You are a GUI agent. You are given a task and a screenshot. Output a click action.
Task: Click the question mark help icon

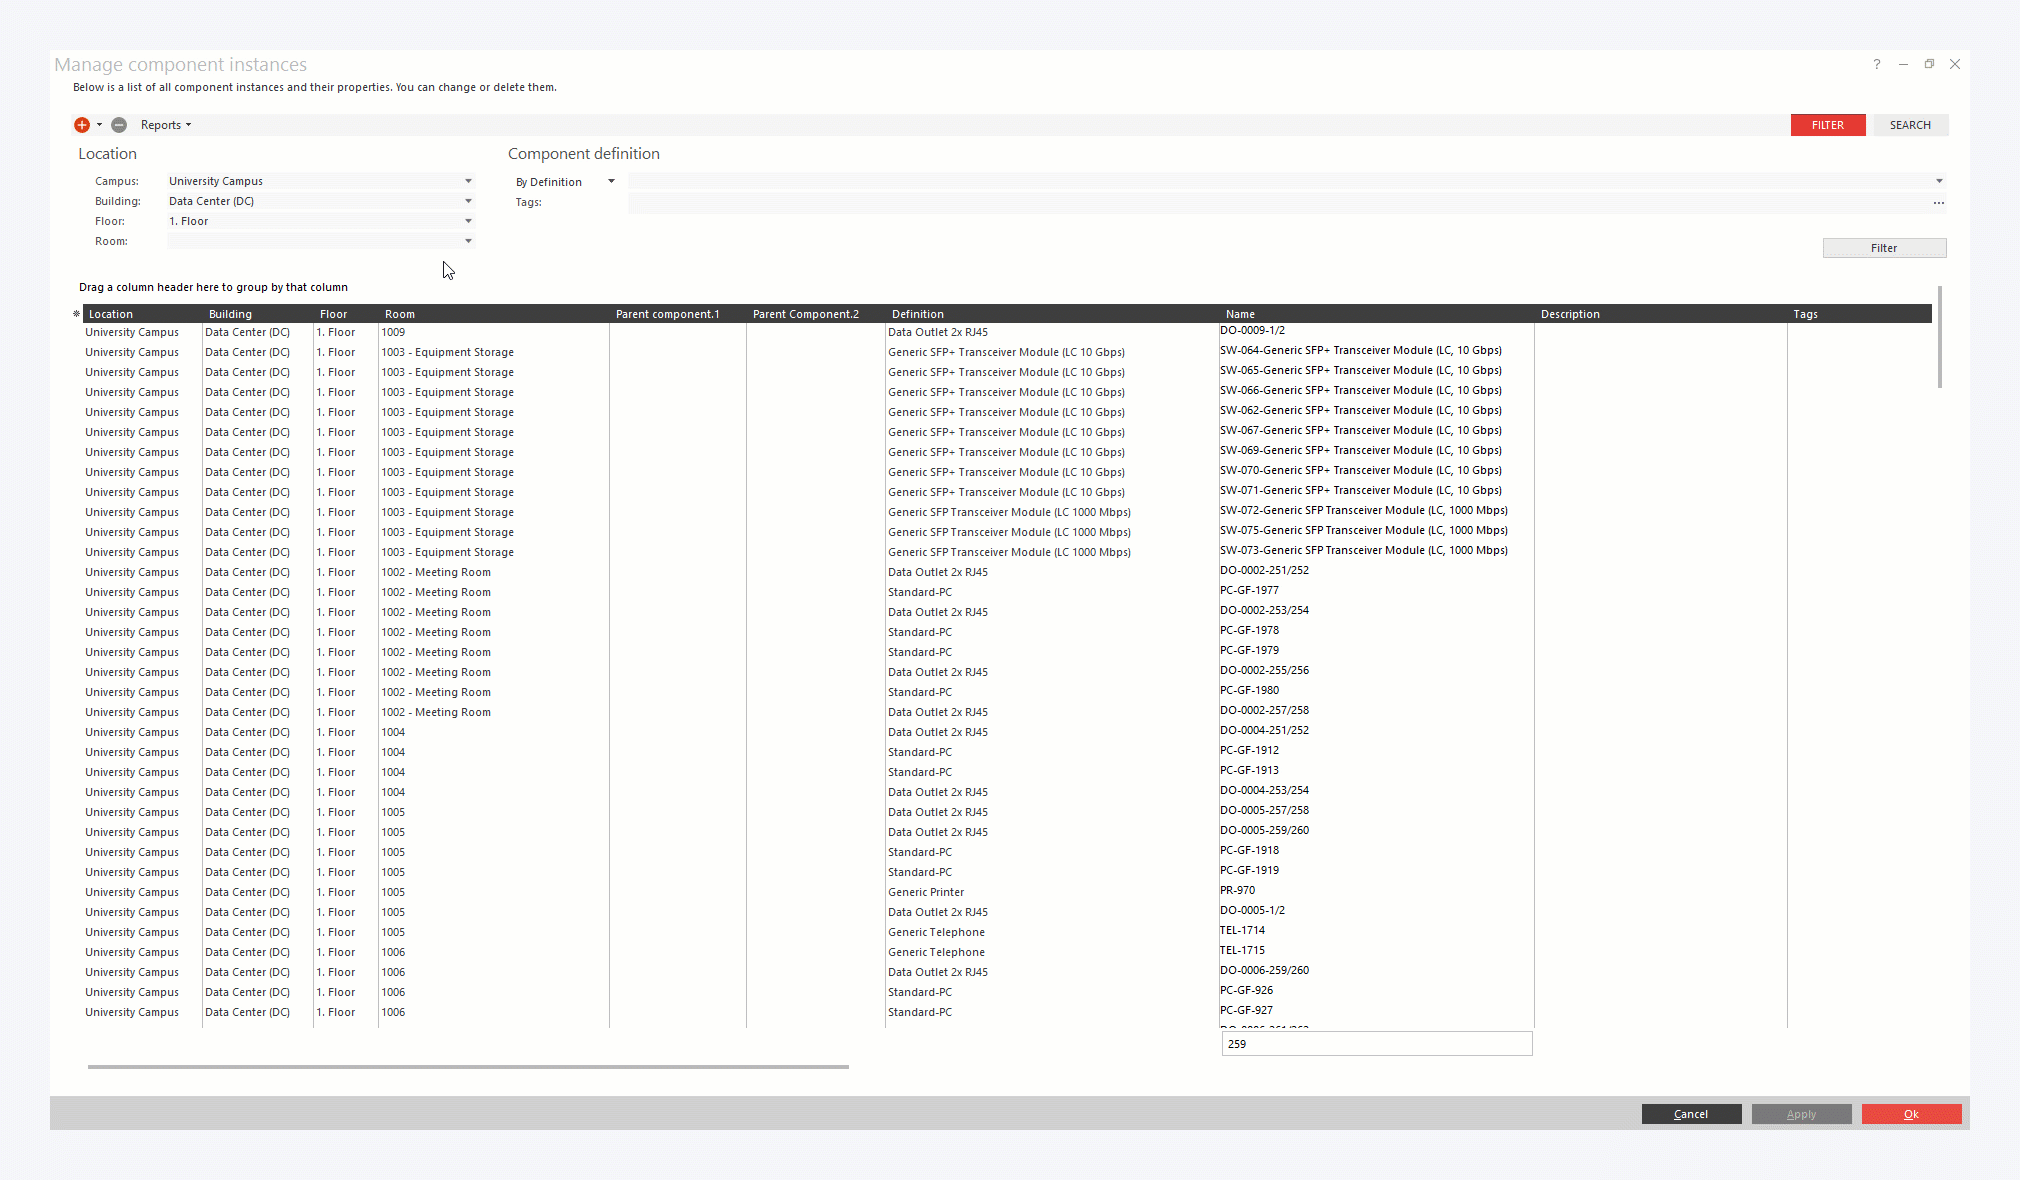click(x=1877, y=64)
